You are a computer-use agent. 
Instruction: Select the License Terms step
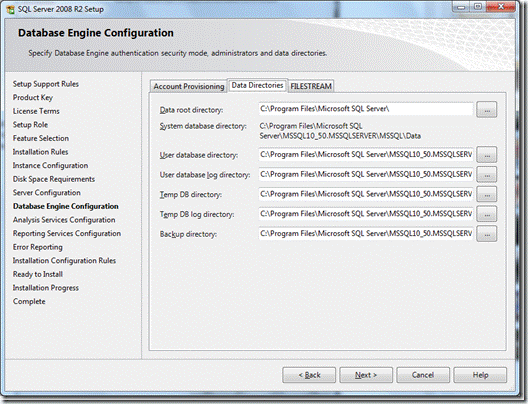[36, 111]
